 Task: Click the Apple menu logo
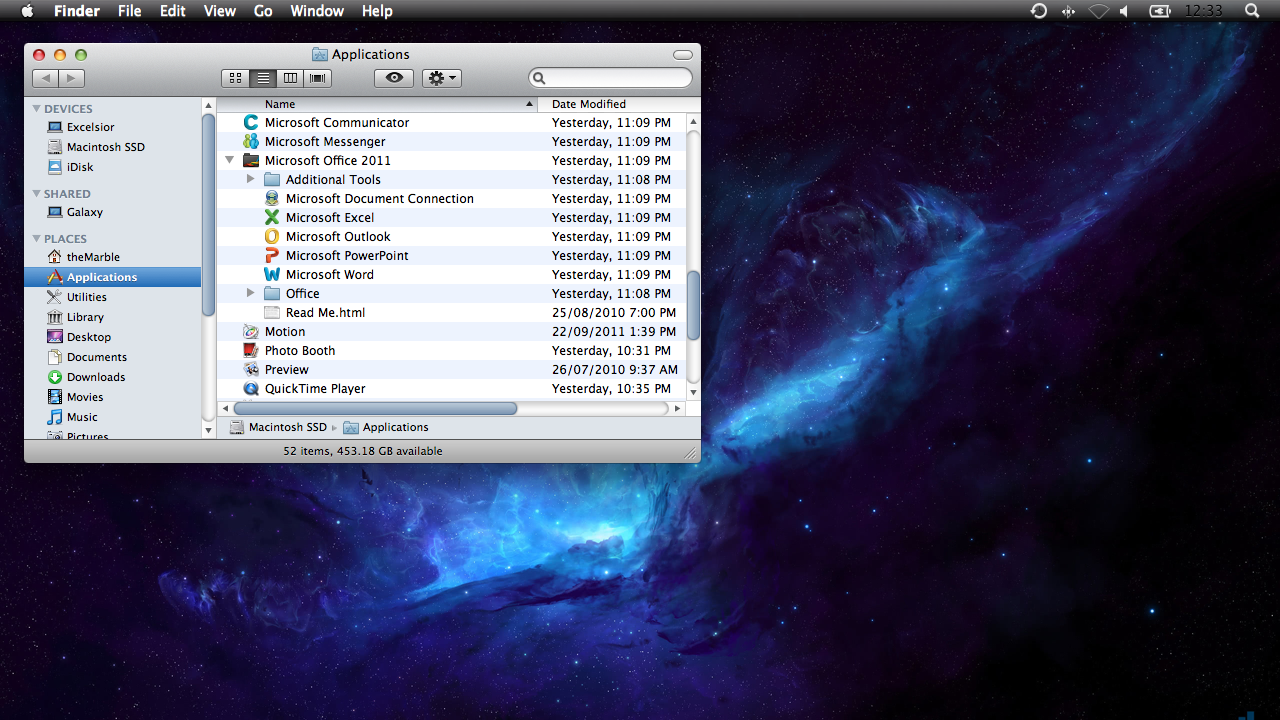click(27, 11)
